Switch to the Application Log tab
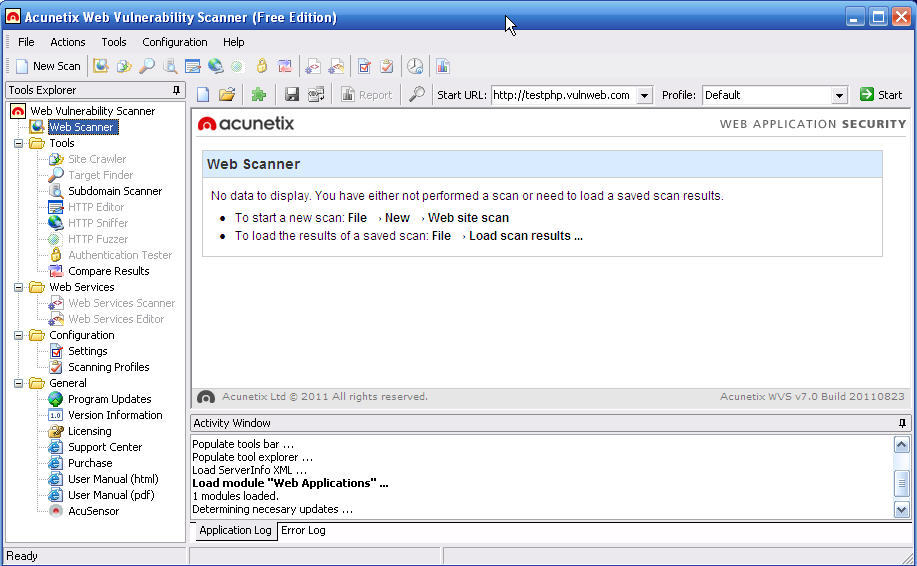Viewport: 917px width, 566px height. pos(235,530)
